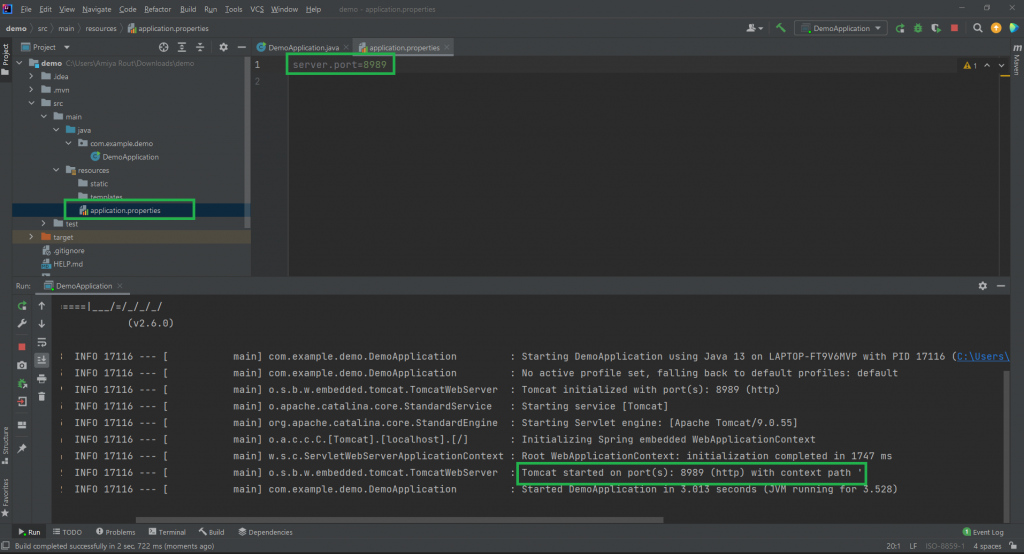This screenshot has height=554, width=1024.
Task: Open the DemoApplication run configuration dropdown
Action: [840, 28]
